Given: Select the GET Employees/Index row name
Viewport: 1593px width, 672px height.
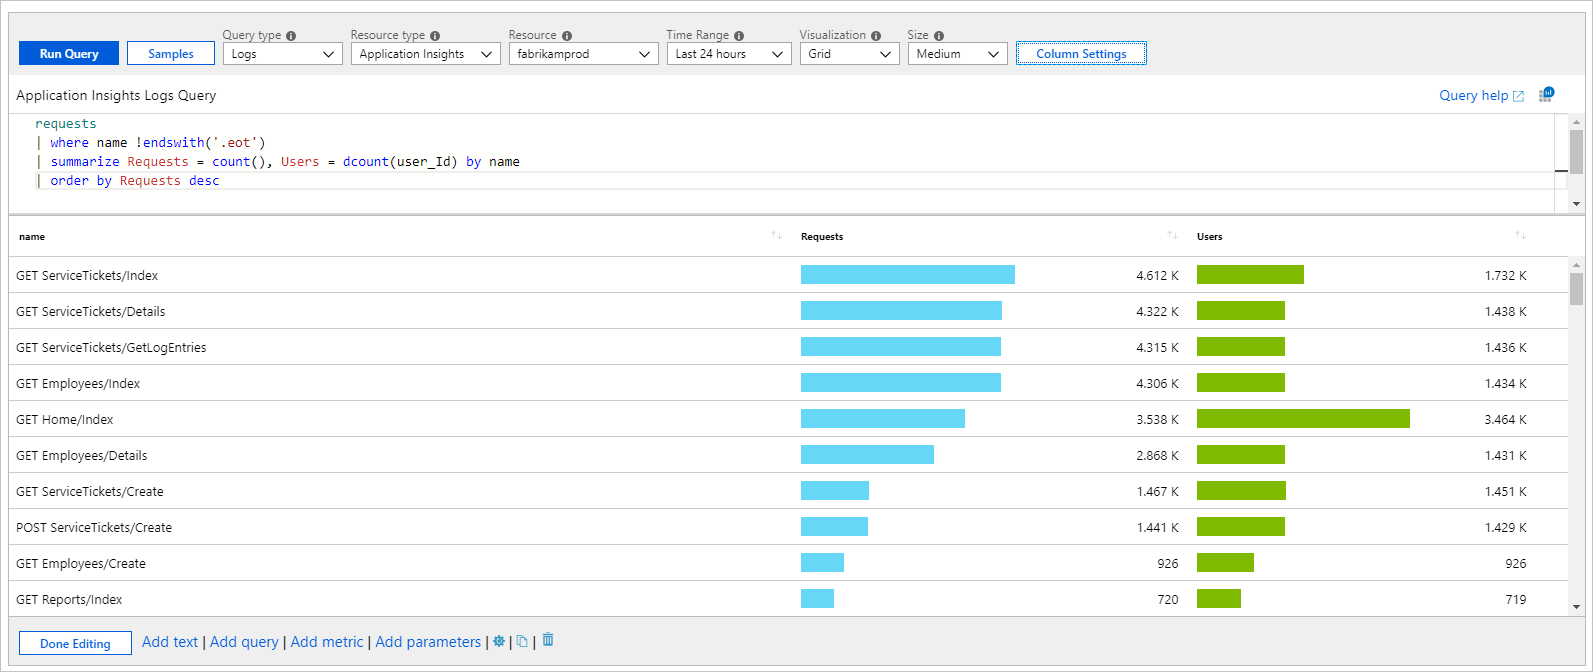Looking at the screenshot, I should [x=78, y=383].
